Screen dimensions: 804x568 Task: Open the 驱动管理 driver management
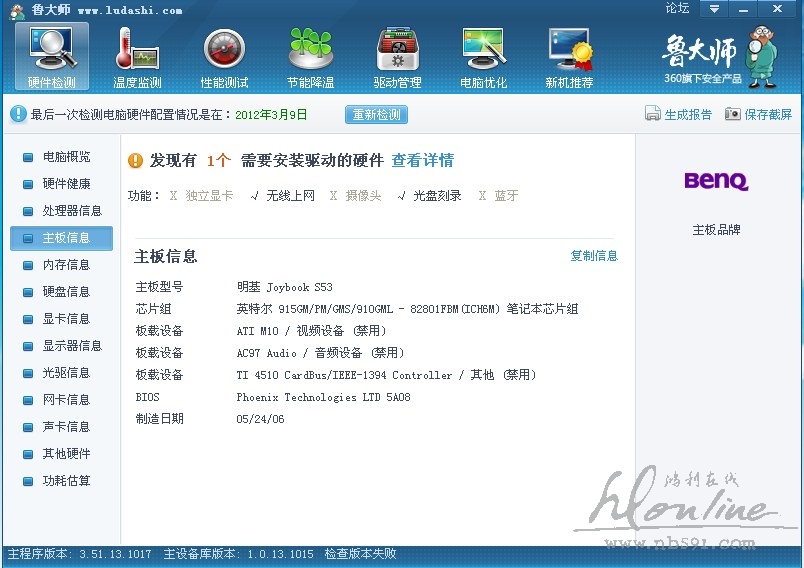coord(397,57)
